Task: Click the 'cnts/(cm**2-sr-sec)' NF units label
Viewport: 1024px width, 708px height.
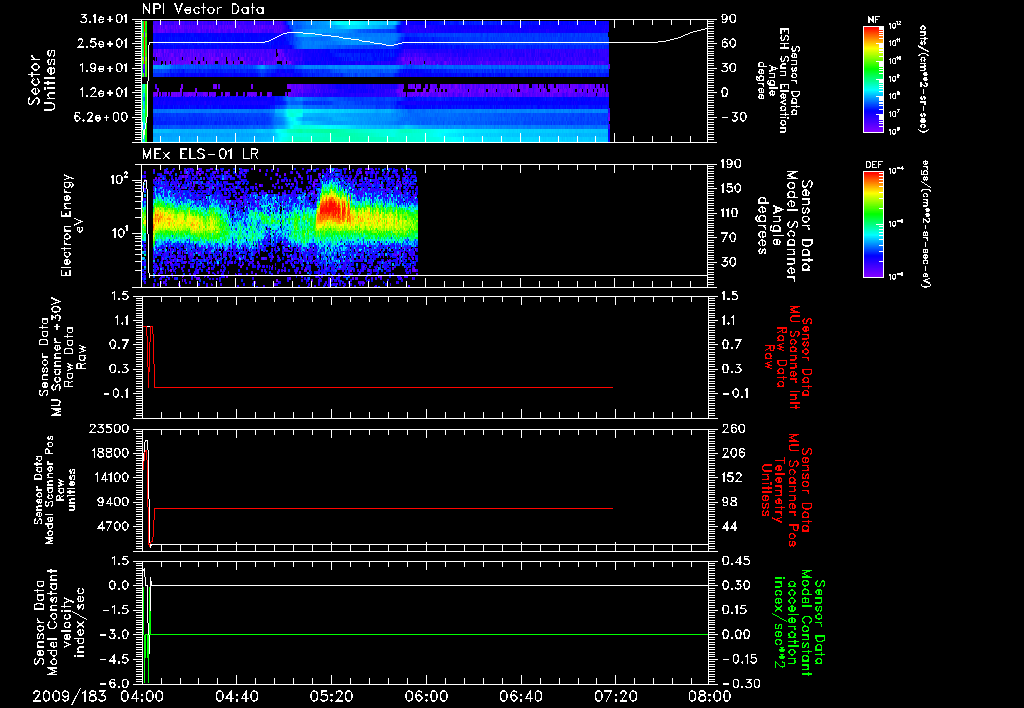Action: pyautogui.click(x=923, y=78)
